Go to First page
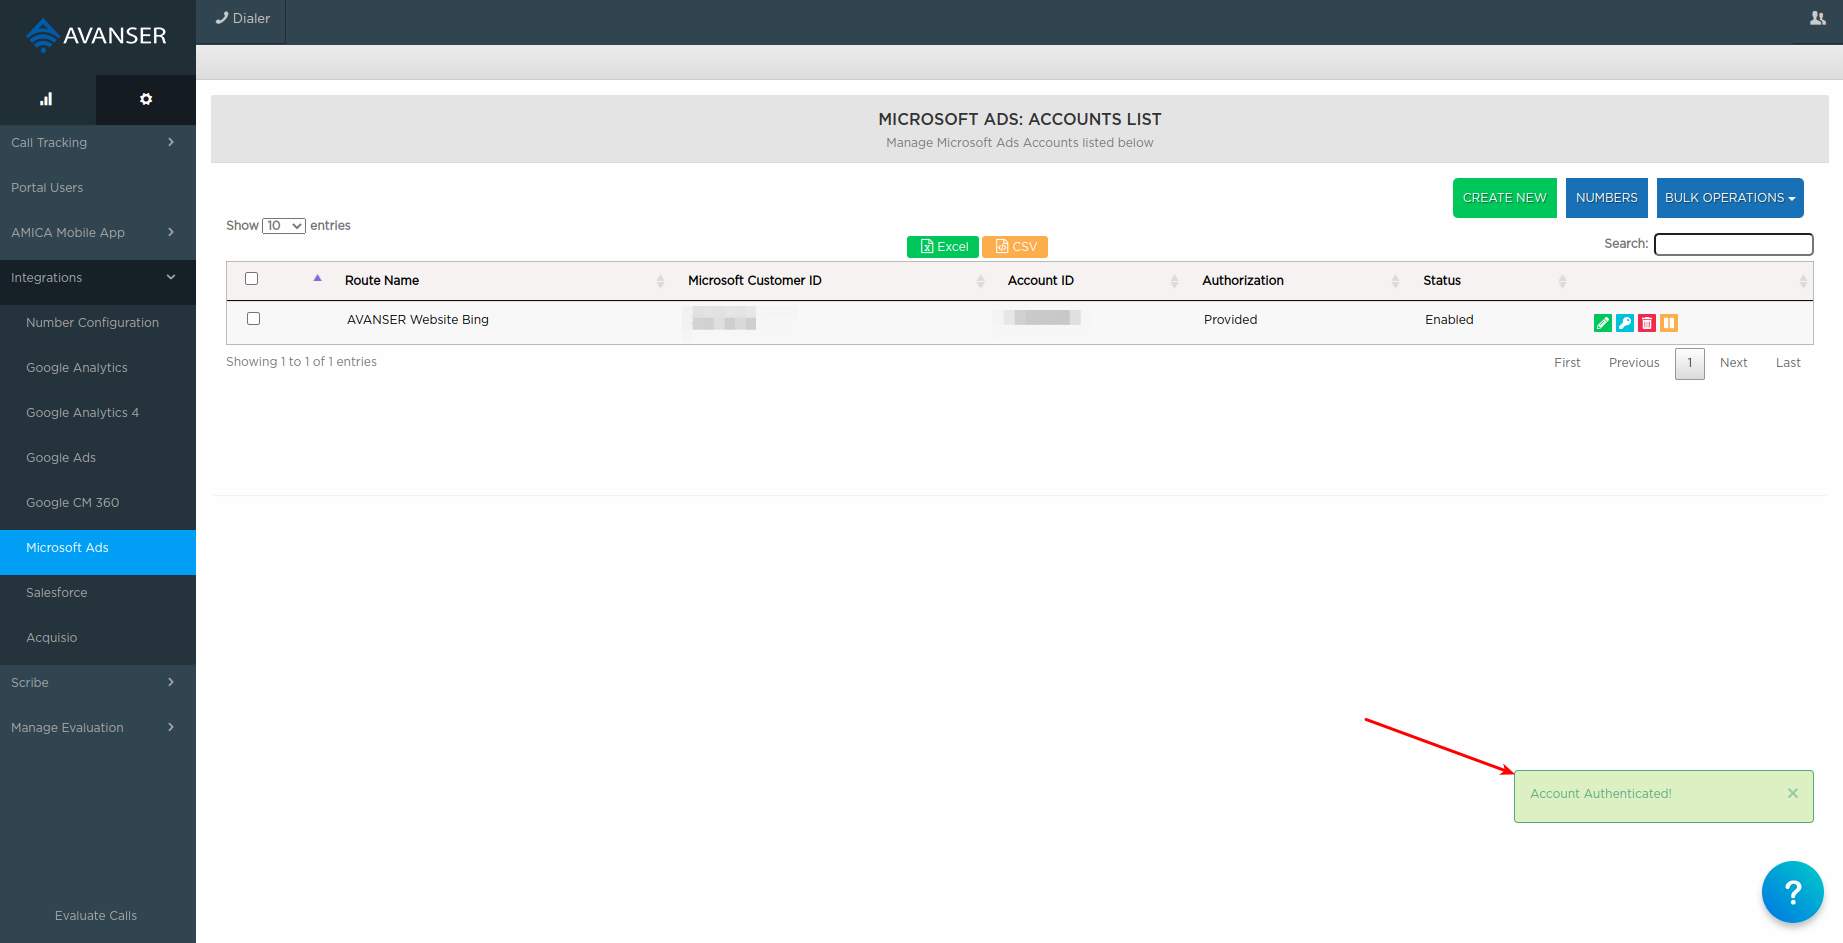The image size is (1843, 943). click(x=1567, y=363)
